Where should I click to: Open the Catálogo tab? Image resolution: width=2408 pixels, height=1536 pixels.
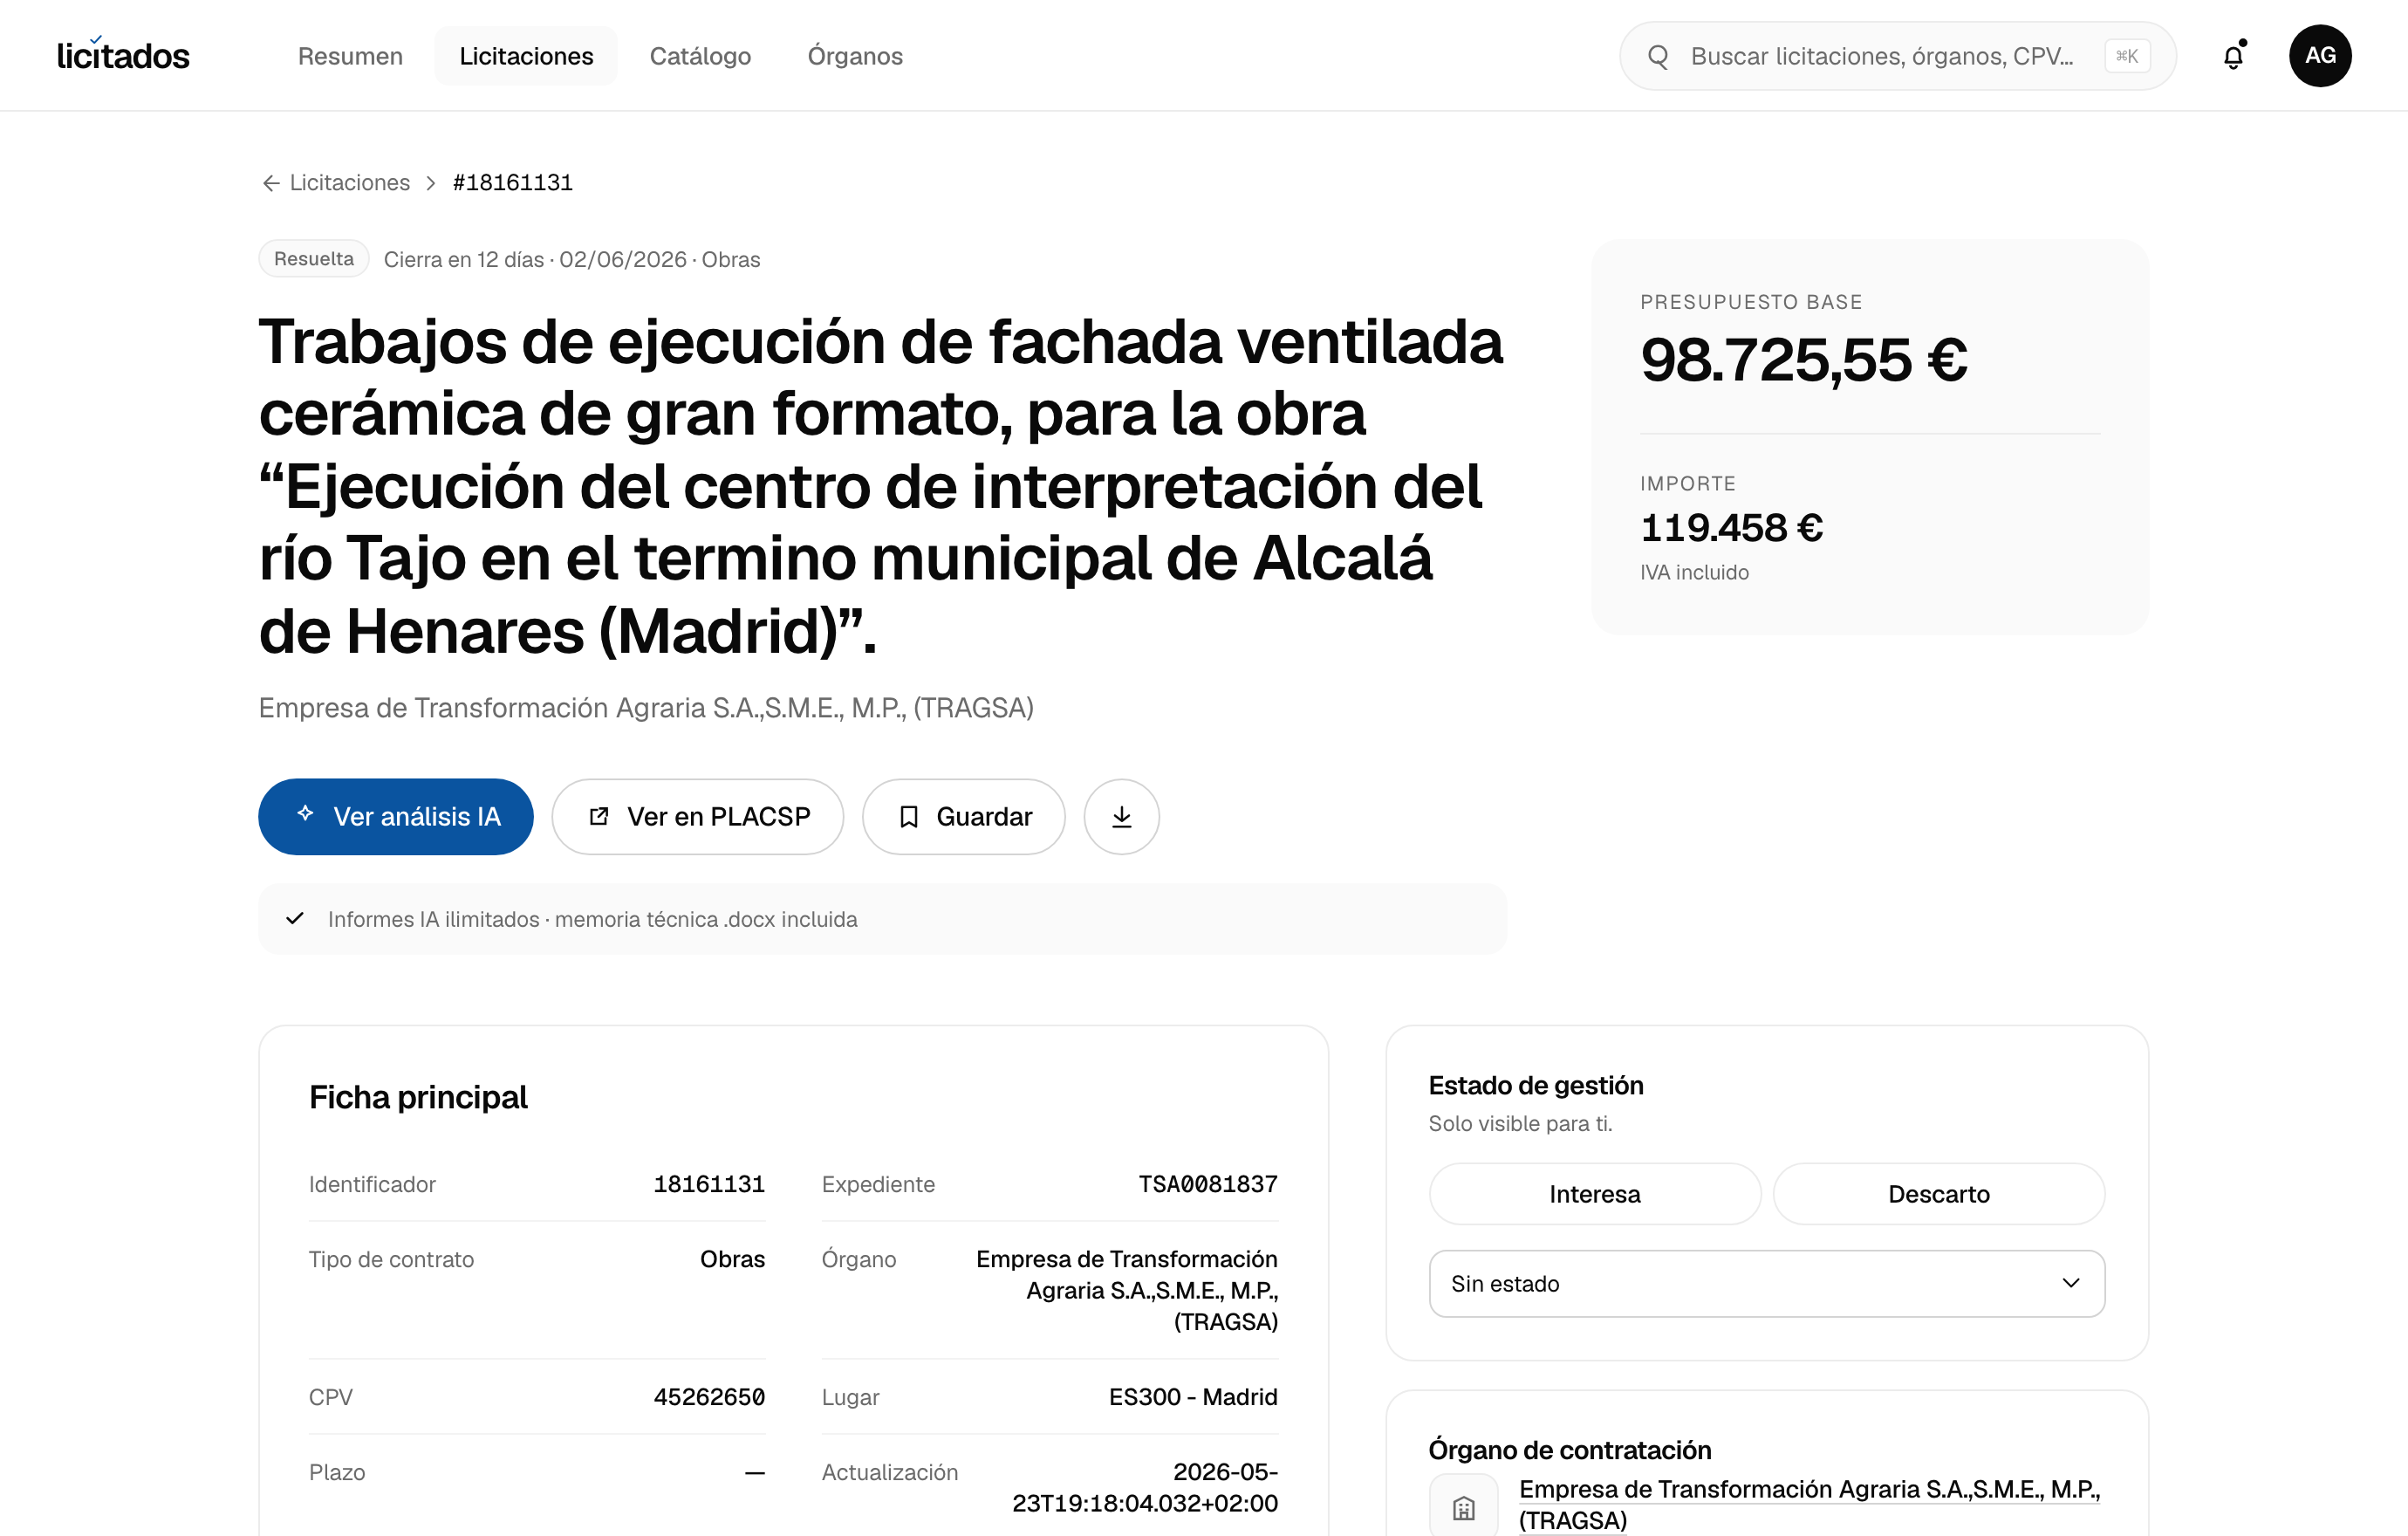click(x=700, y=56)
